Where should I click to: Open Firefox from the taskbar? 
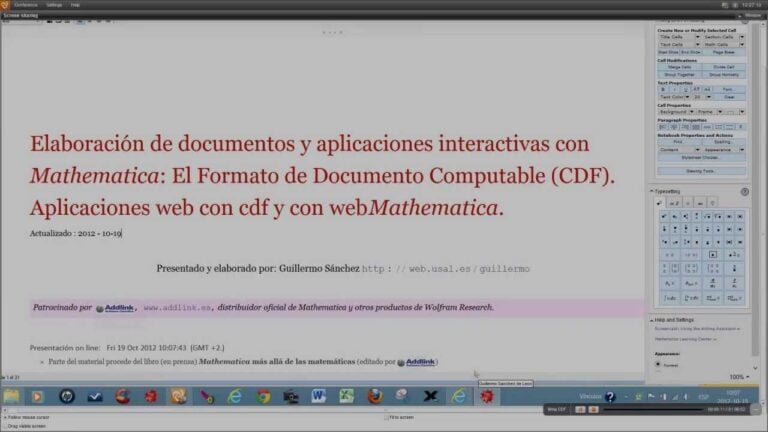pos(375,396)
